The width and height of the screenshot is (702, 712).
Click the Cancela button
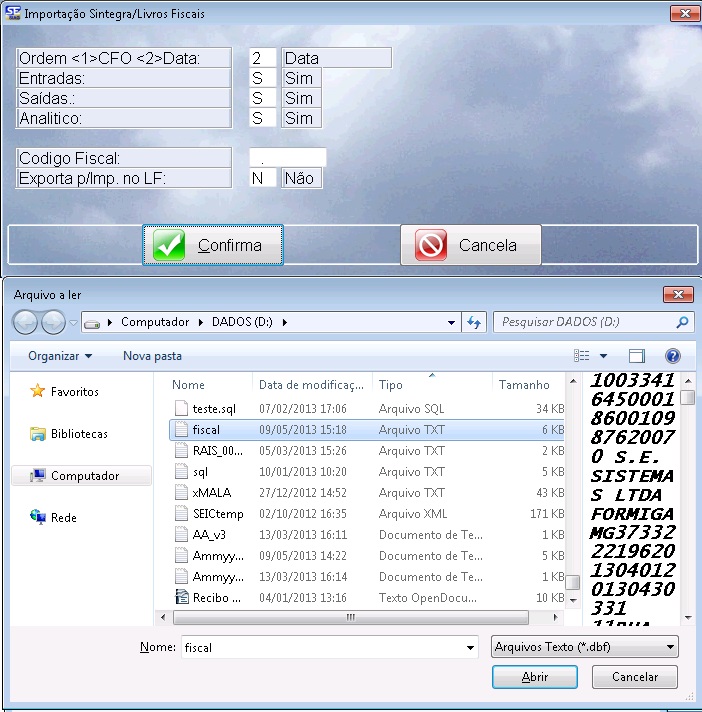(471, 245)
